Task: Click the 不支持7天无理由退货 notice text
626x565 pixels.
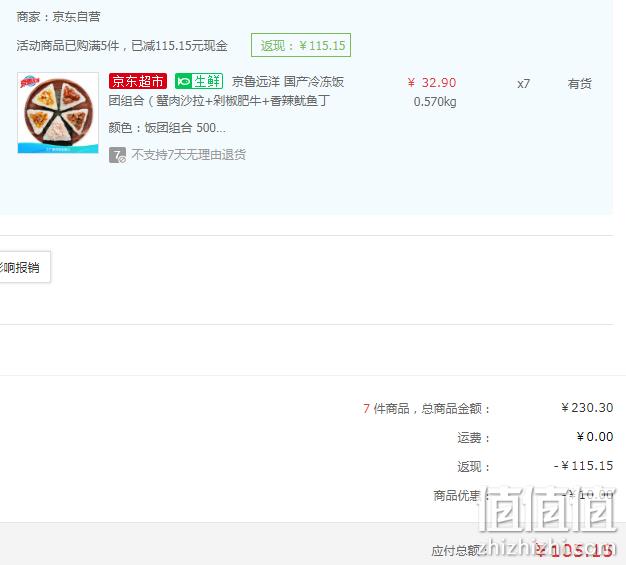Action: tap(188, 155)
